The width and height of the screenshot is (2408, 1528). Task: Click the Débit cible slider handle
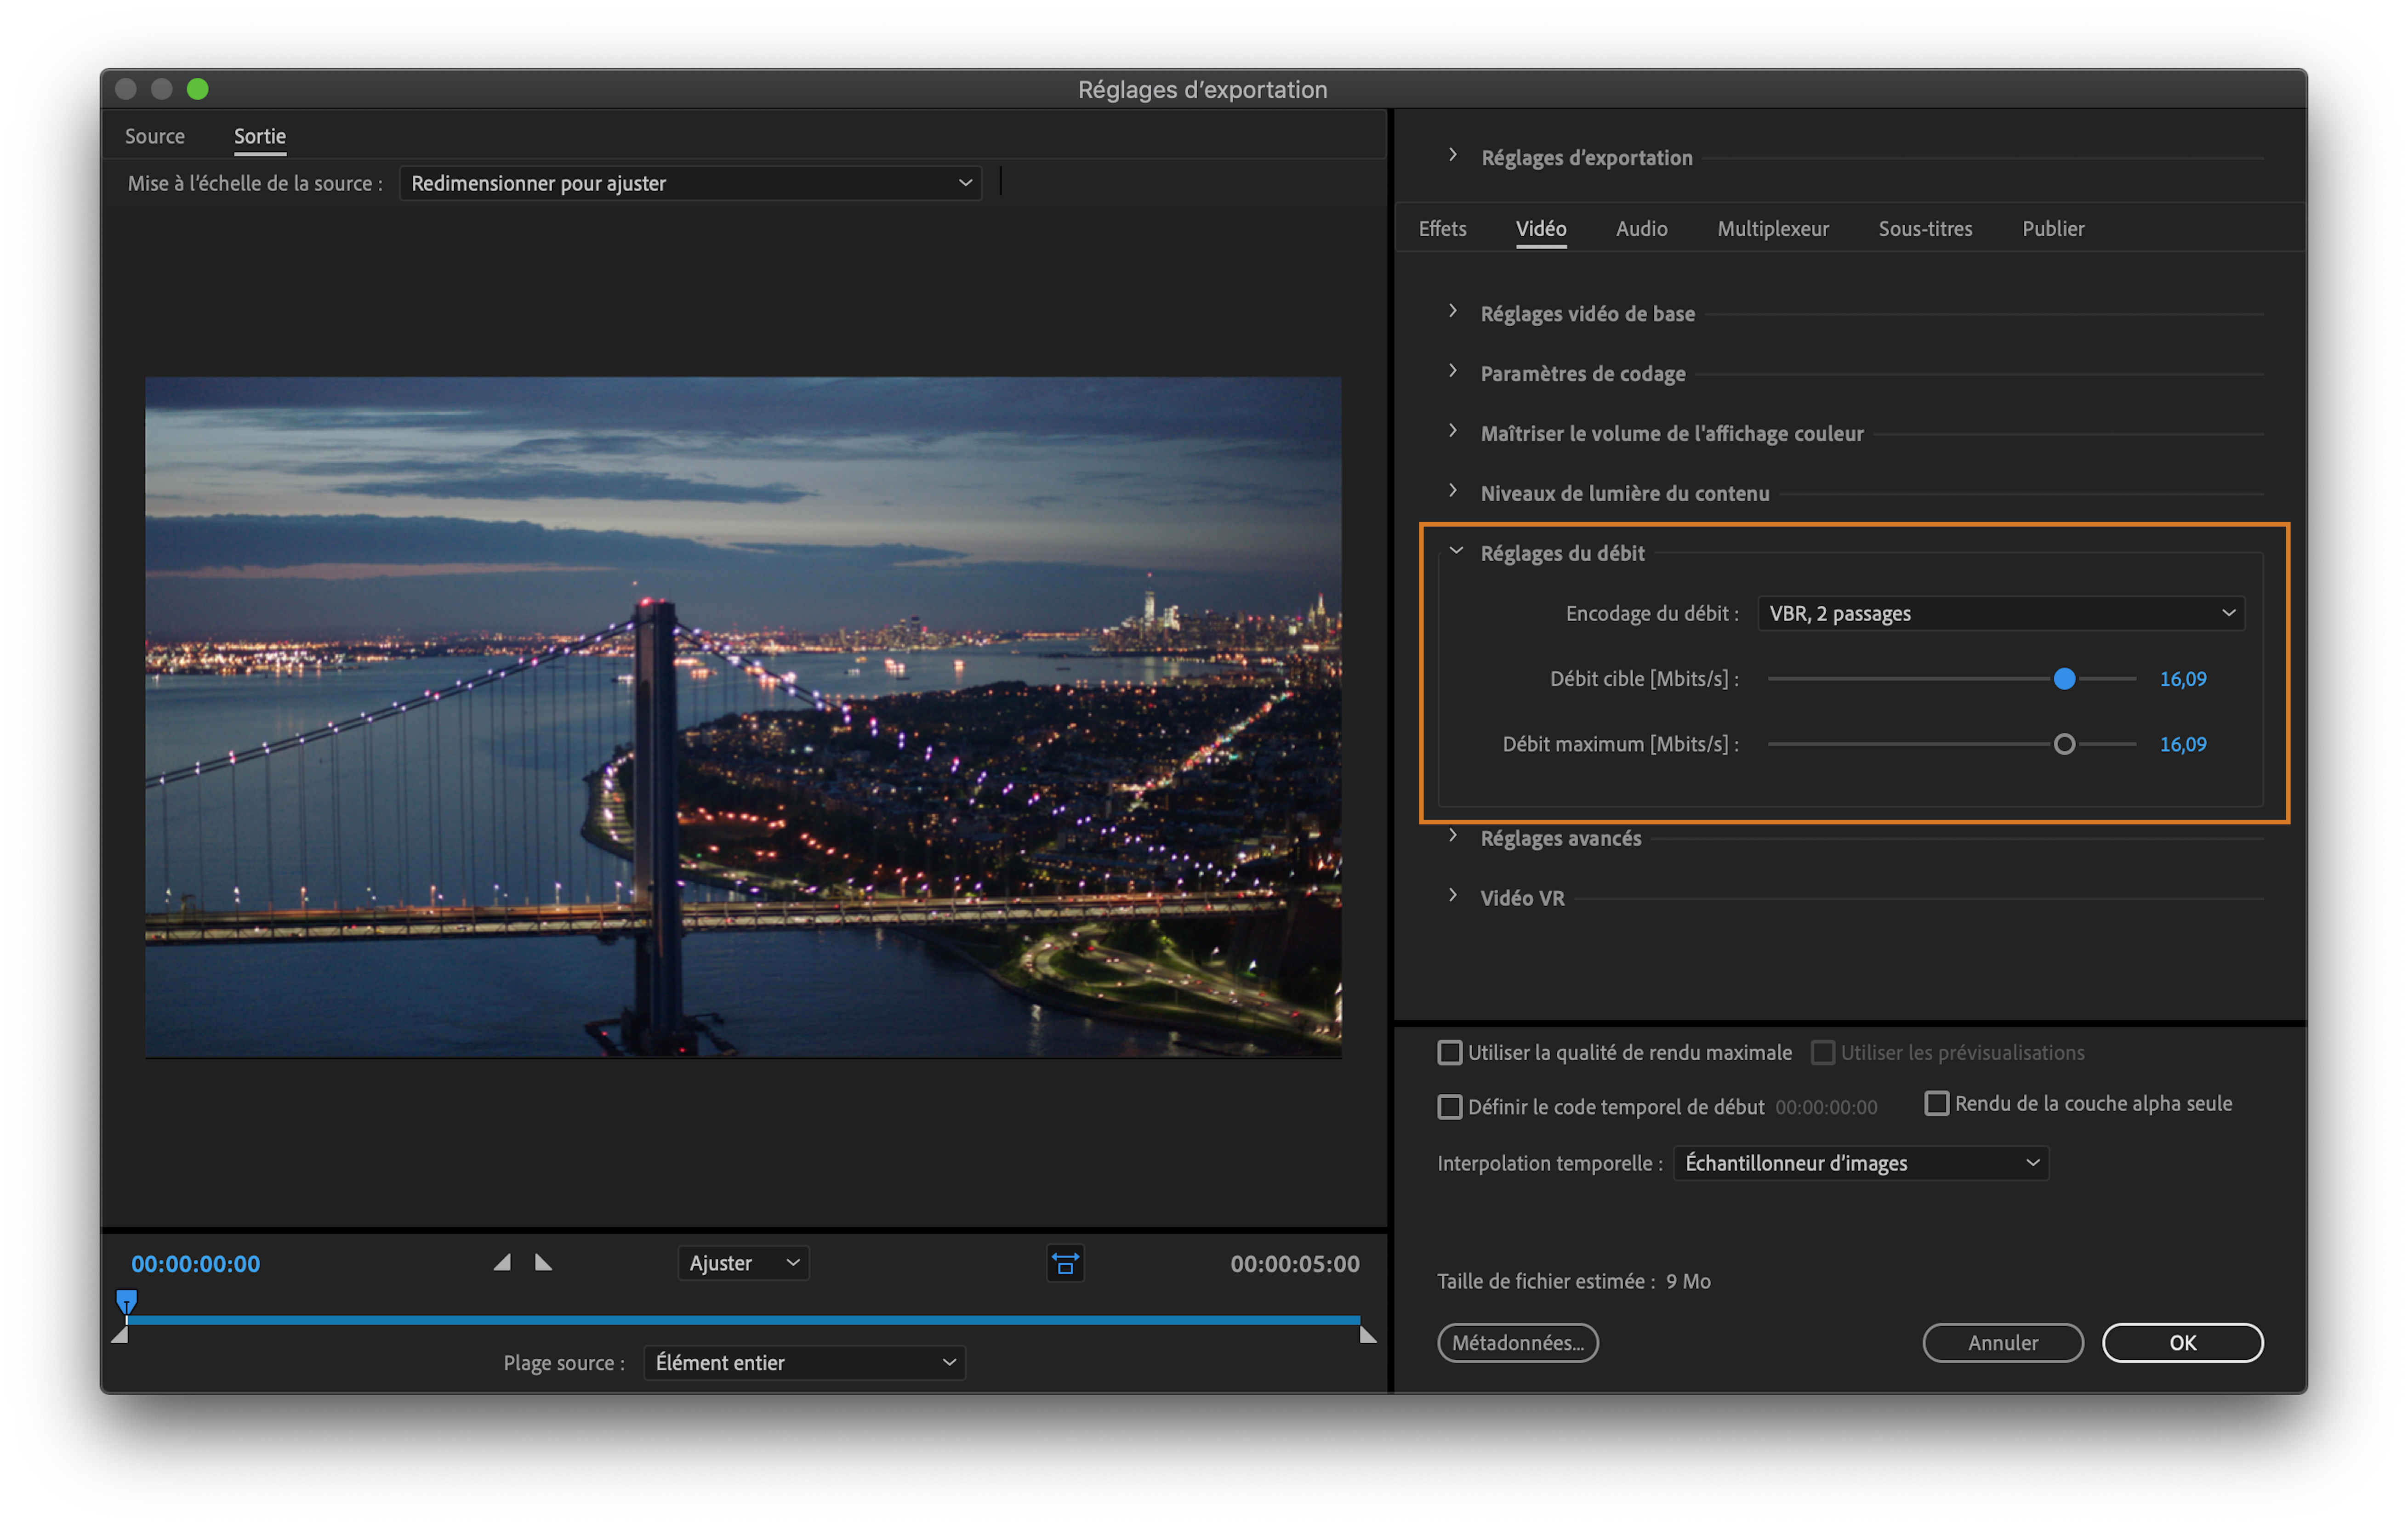coord(2064,679)
